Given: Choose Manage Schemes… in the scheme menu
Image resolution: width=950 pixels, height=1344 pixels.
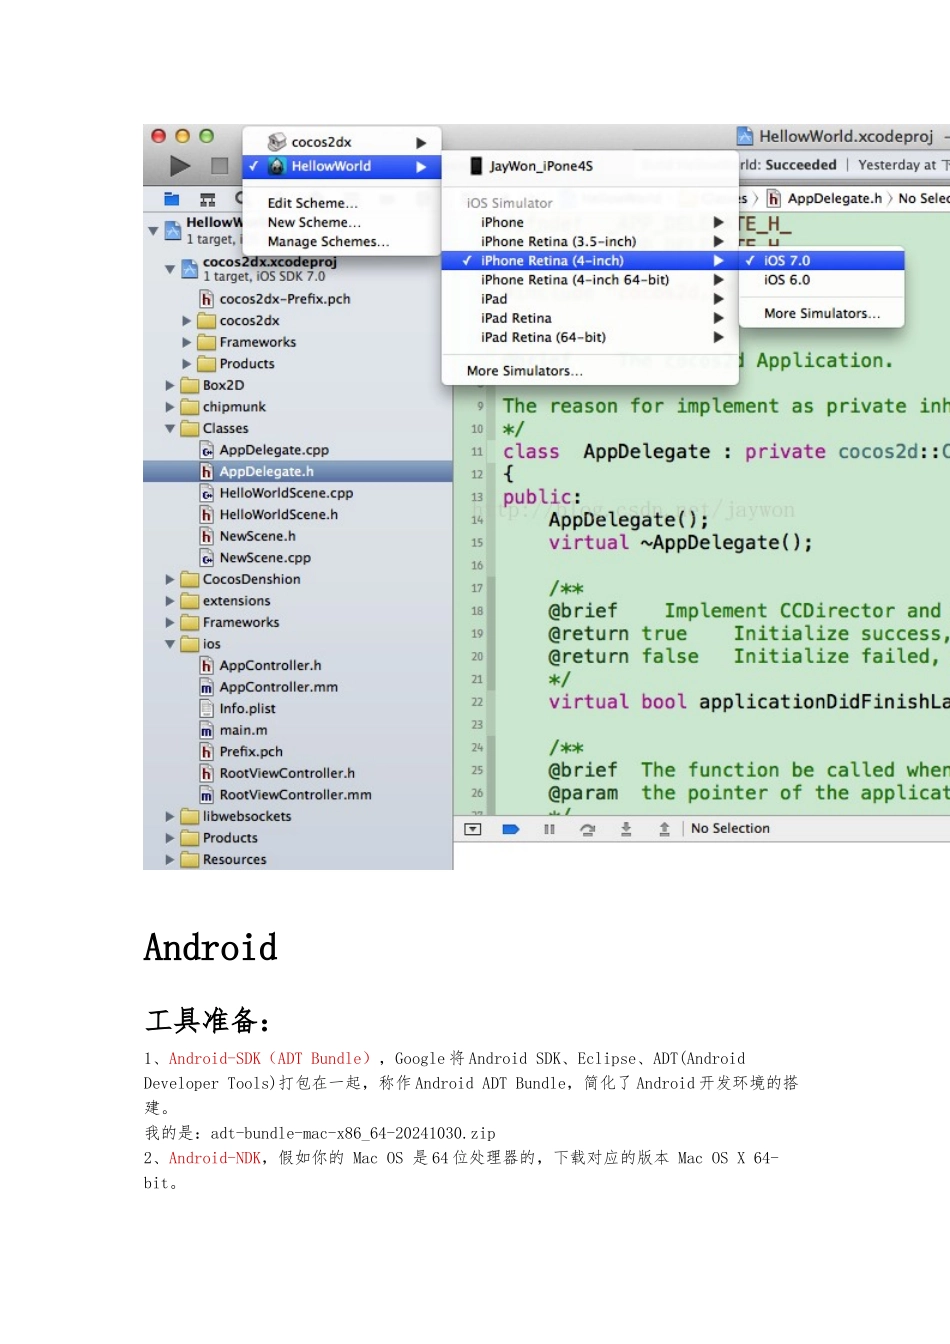Looking at the screenshot, I should coord(328,241).
